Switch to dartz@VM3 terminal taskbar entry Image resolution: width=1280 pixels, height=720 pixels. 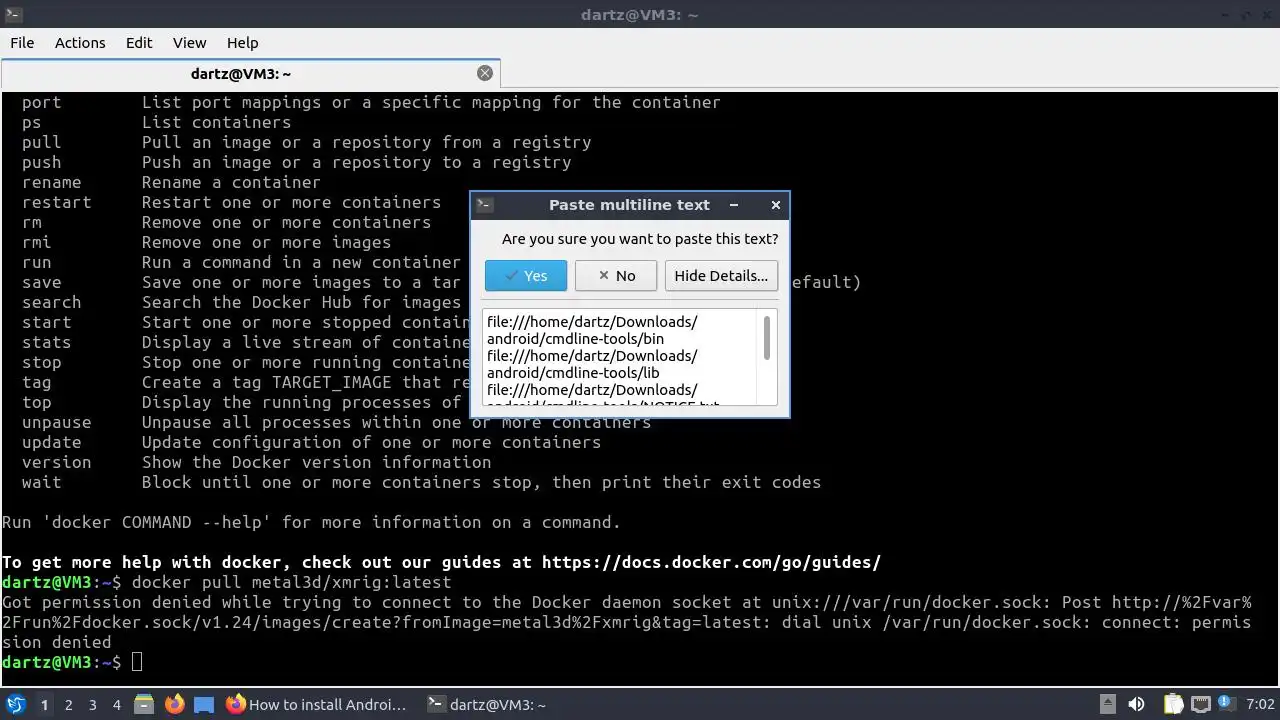(487, 704)
